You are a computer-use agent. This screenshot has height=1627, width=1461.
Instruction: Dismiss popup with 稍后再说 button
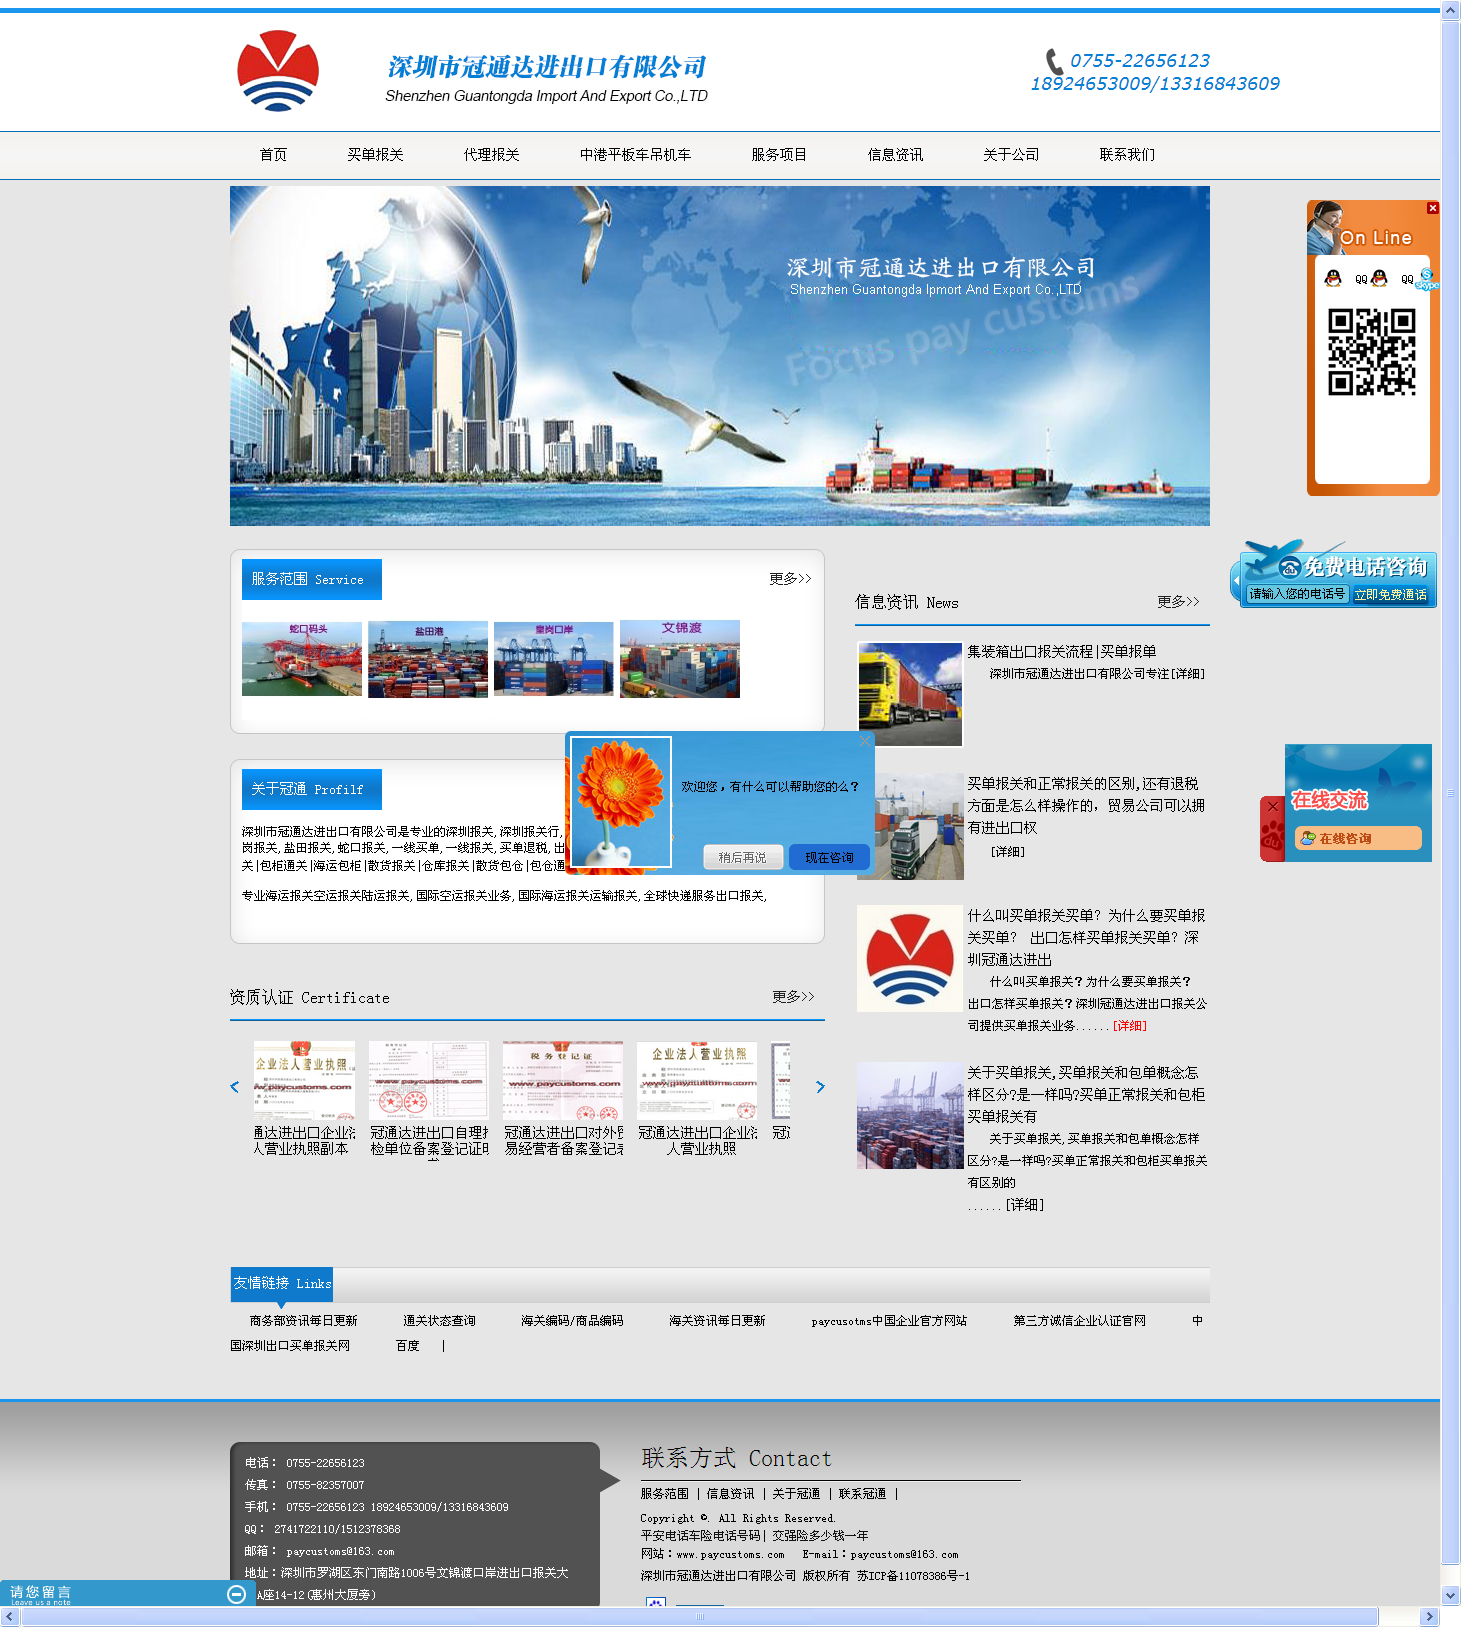pyautogui.click(x=742, y=858)
